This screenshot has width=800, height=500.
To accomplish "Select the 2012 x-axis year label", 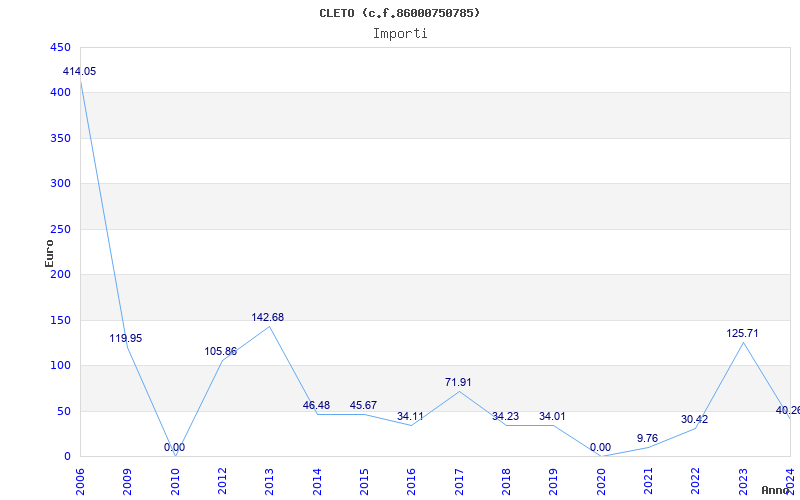I will pyautogui.click(x=222, y=482).
